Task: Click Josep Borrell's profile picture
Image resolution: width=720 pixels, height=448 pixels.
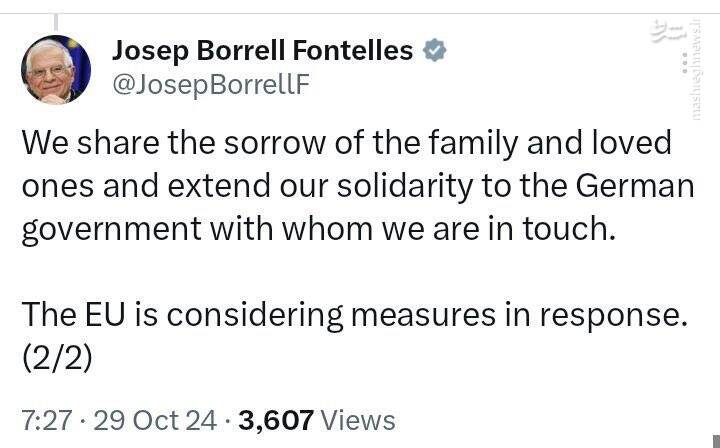Action: click(x=56, y=70)
